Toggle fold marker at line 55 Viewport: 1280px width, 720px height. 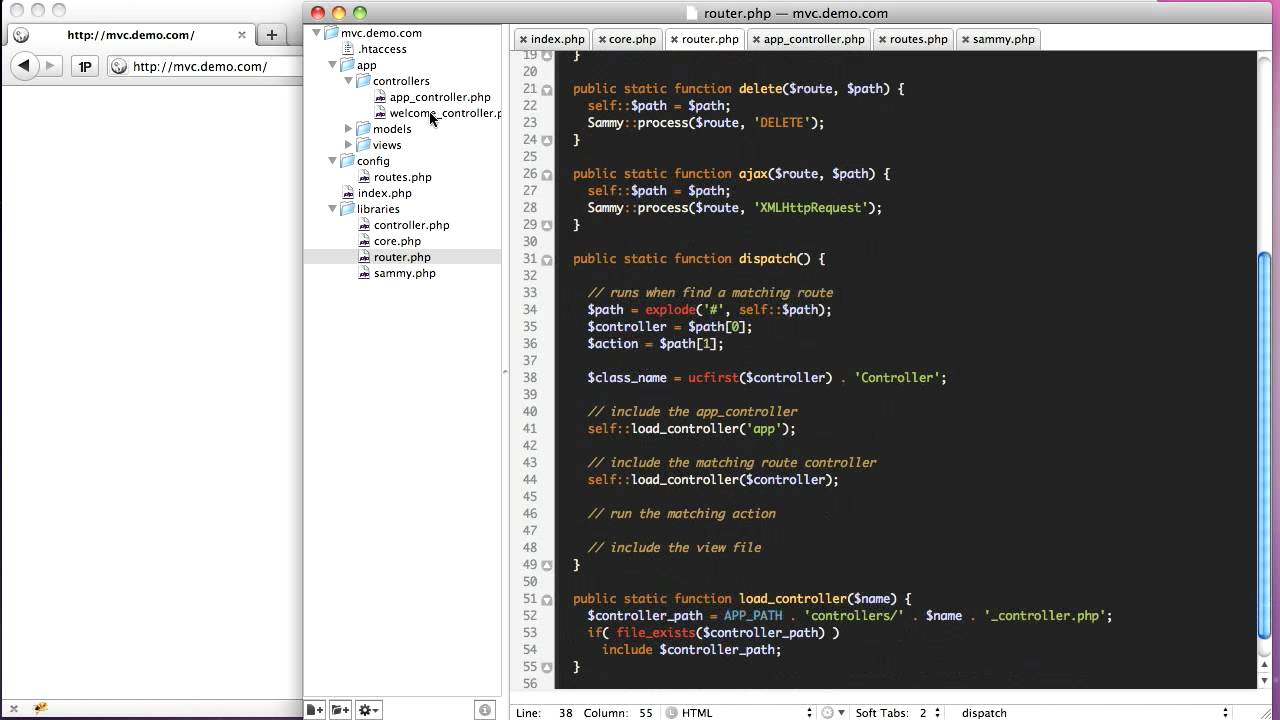point(547,667)
